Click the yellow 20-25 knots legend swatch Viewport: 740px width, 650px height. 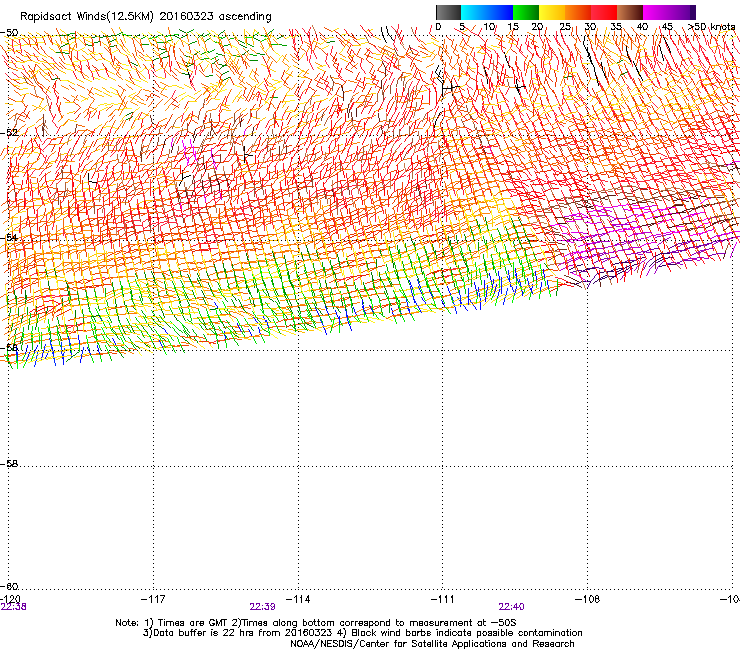tap(552, 12)
